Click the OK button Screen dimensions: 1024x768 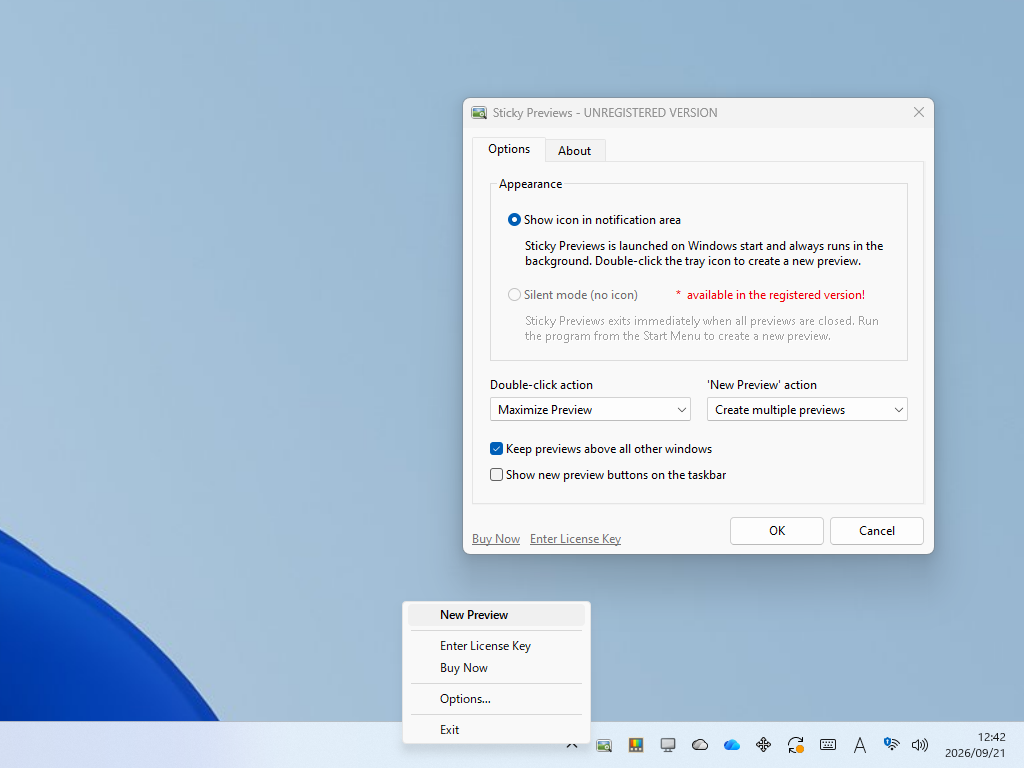point(776,531)
